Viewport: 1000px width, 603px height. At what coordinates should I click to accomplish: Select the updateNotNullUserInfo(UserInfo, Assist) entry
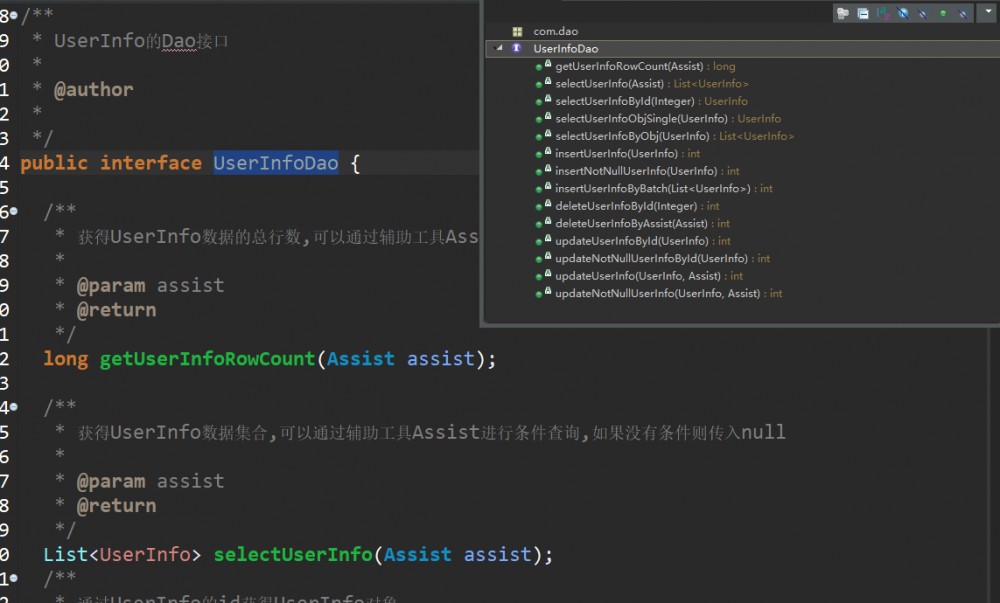tap(655, 293)
